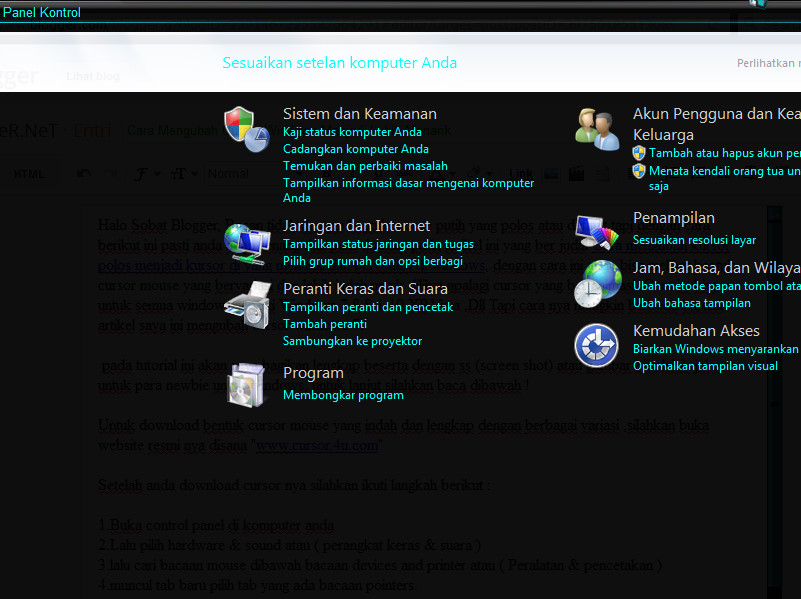Open Kaji status komputer Anda

(352, 132)
